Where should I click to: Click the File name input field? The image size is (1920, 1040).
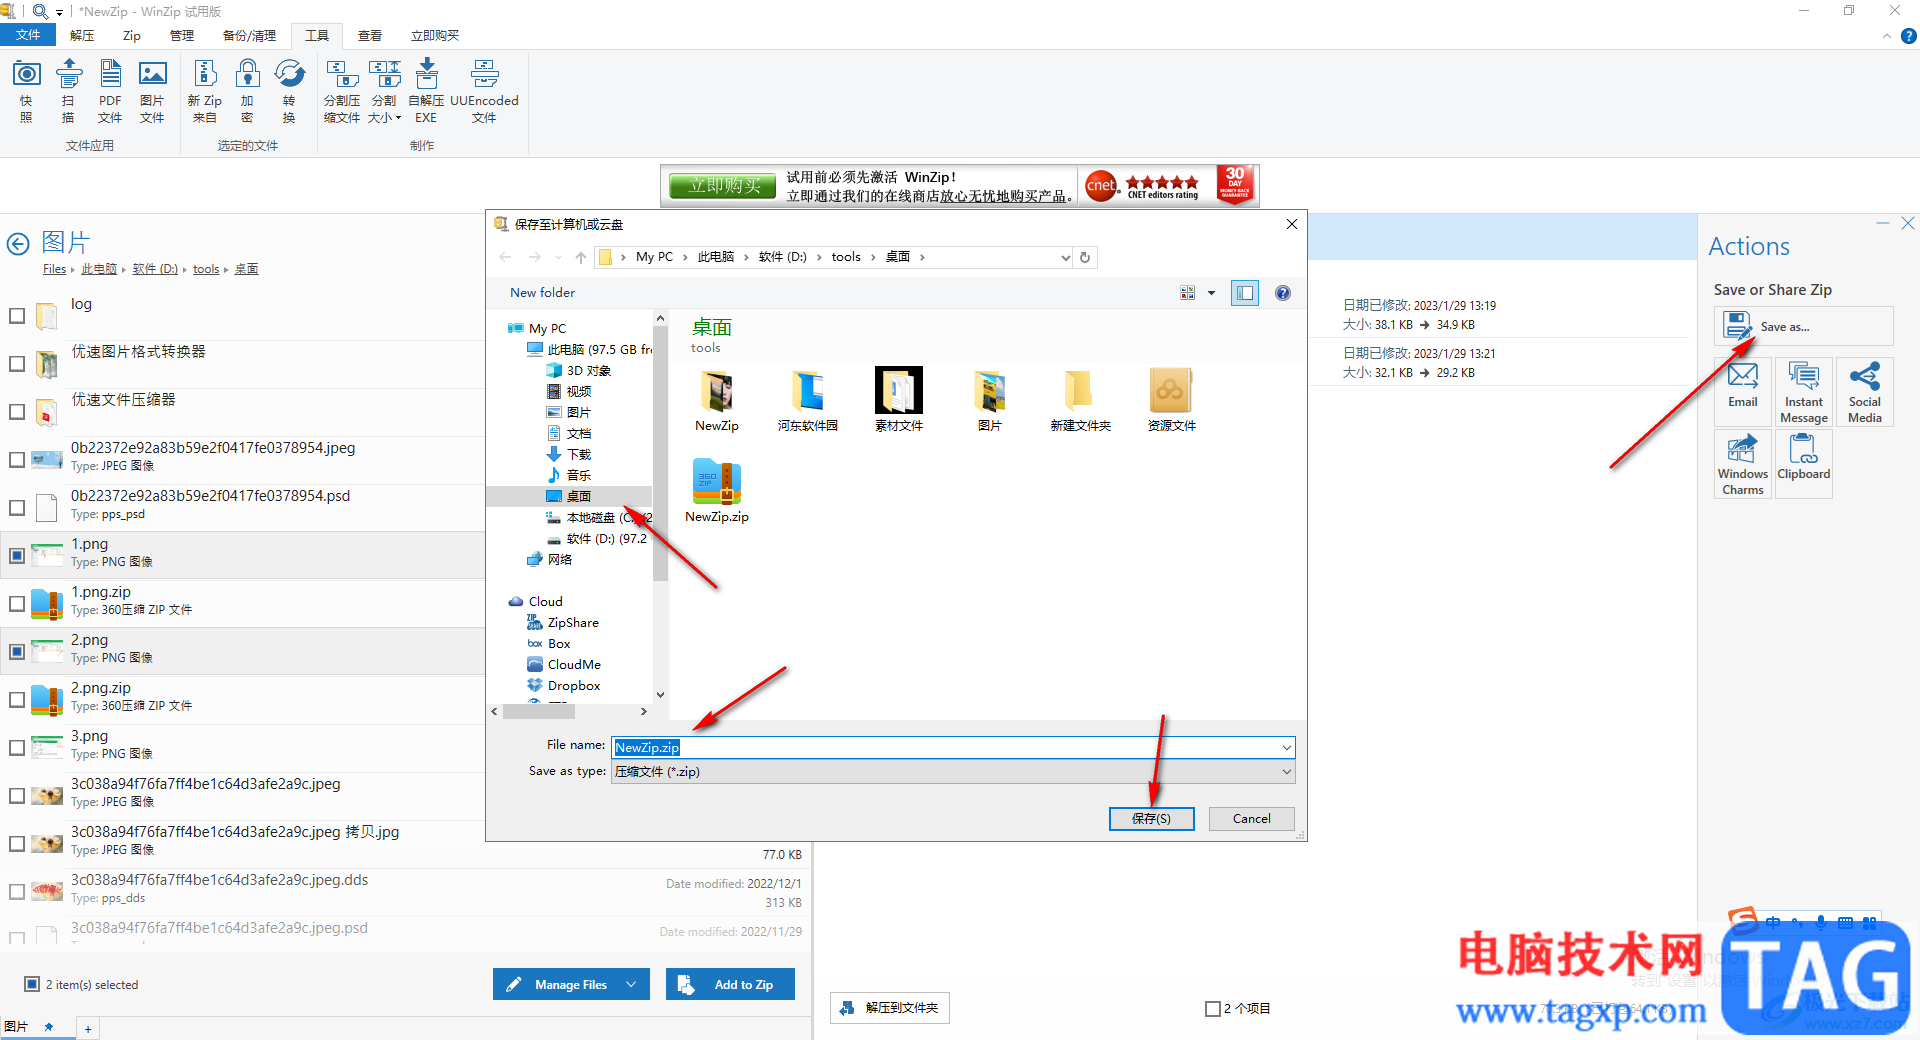[953, 747]
